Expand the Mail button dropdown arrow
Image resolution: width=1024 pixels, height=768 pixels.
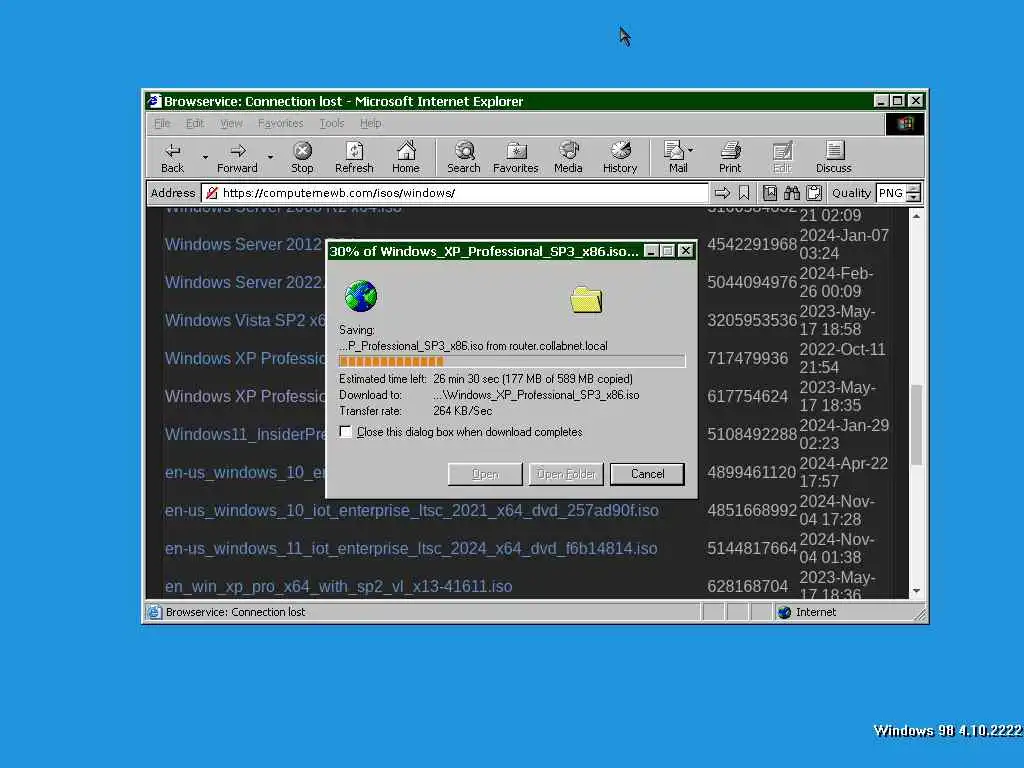[691, 150]
